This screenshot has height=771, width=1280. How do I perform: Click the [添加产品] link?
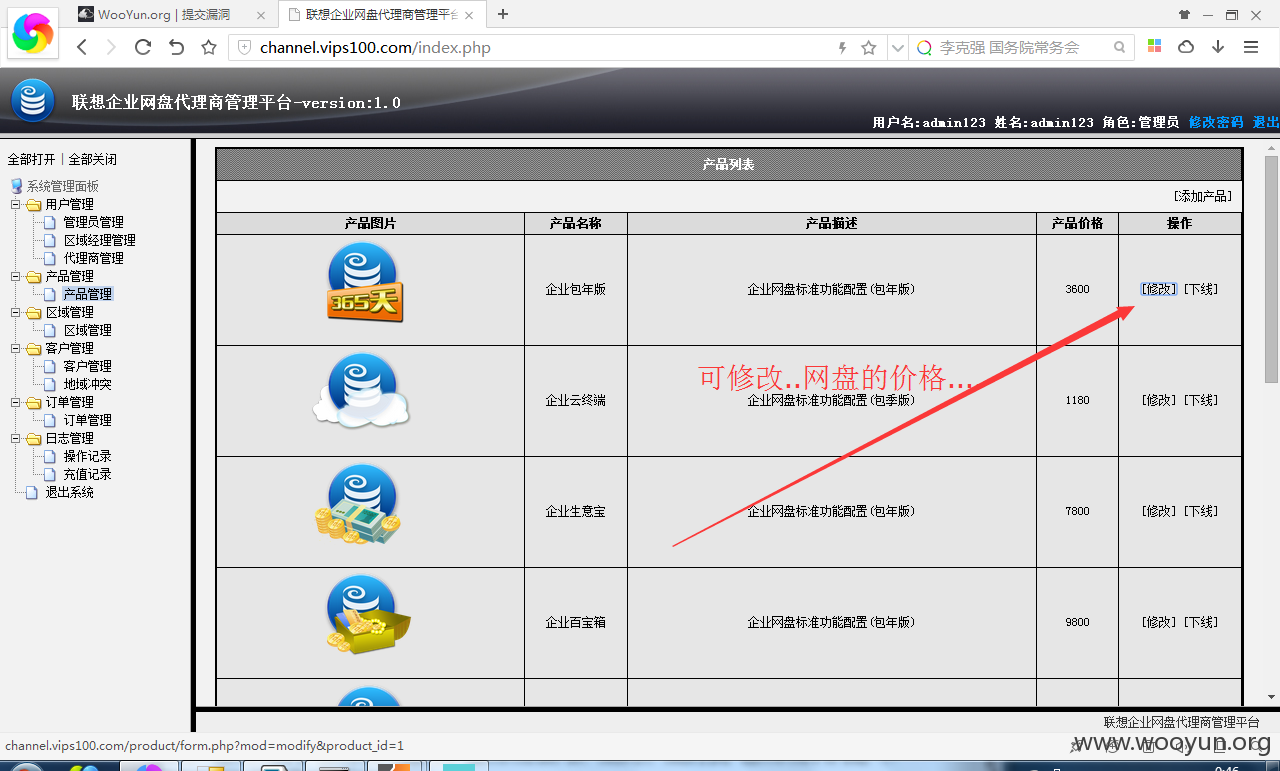1203,196
